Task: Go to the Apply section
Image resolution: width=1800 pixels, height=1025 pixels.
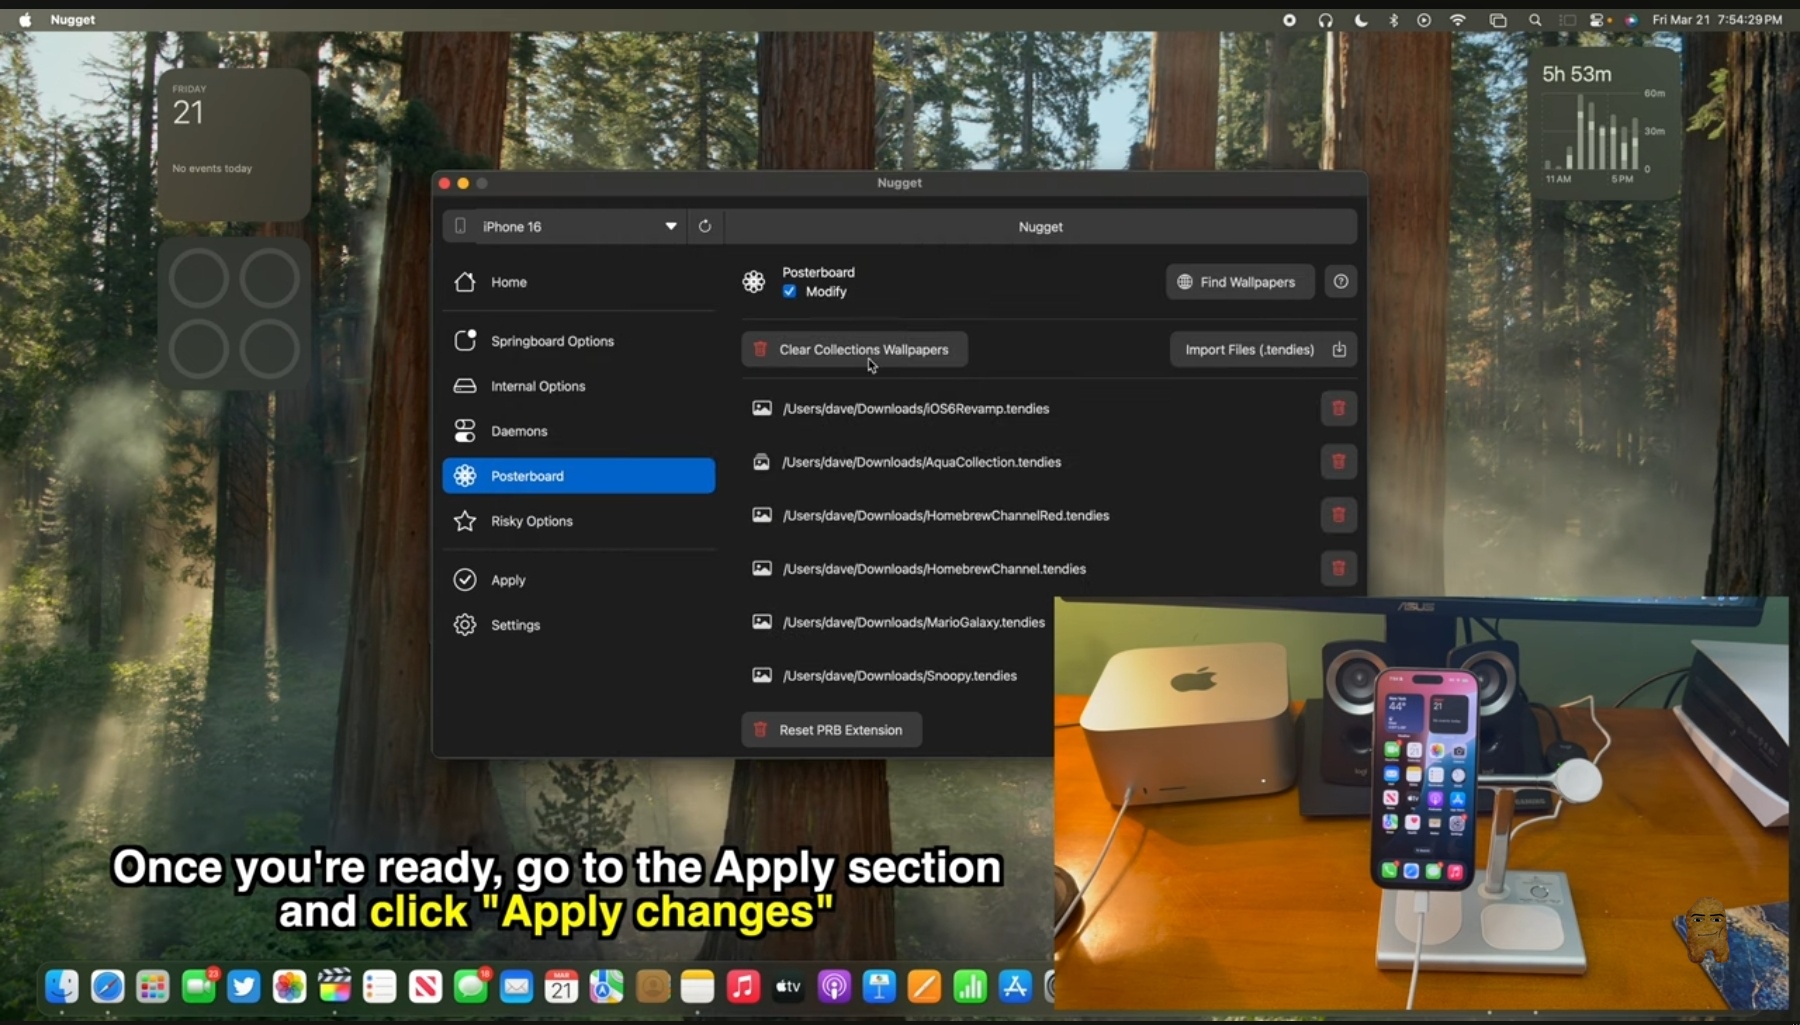Action: 578,580
